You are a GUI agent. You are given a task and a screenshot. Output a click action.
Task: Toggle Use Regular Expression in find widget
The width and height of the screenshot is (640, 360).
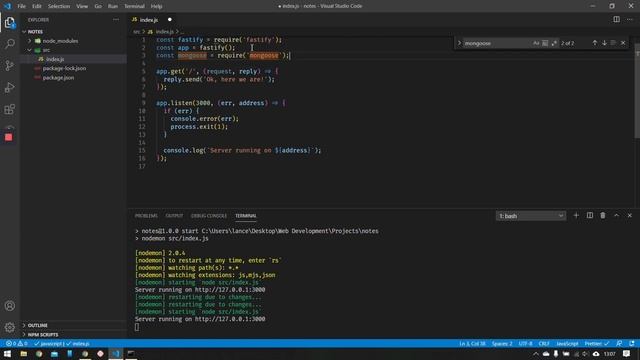pos(554,43)
